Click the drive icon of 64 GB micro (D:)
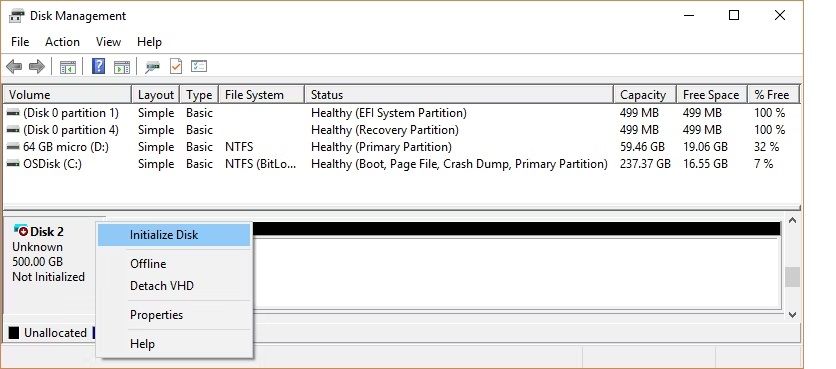The width and height of the screenshot is (836, 369). click(13, 147)
